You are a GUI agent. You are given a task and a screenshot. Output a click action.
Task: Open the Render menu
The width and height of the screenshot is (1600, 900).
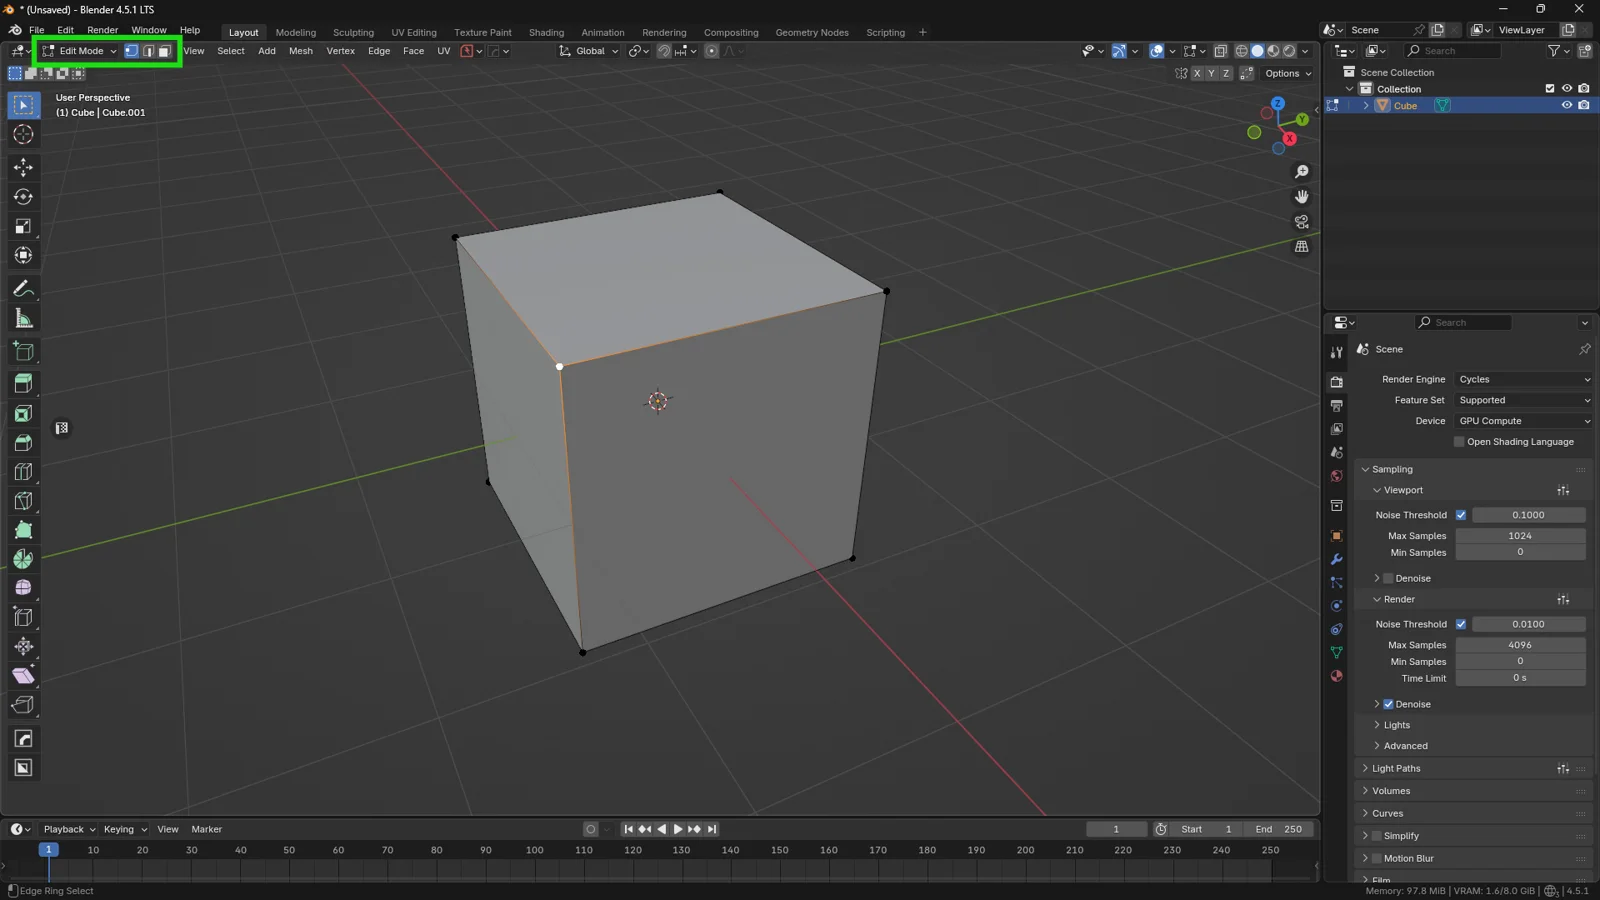tap(102, 30)
